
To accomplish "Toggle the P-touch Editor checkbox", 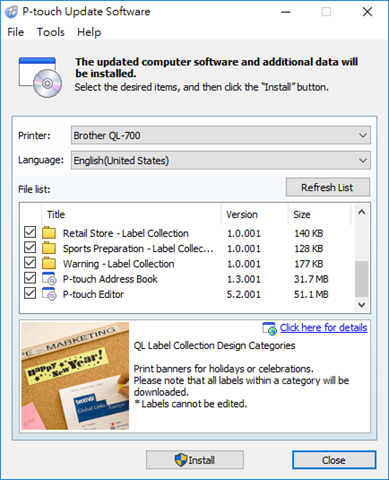I will click(30, 293).
